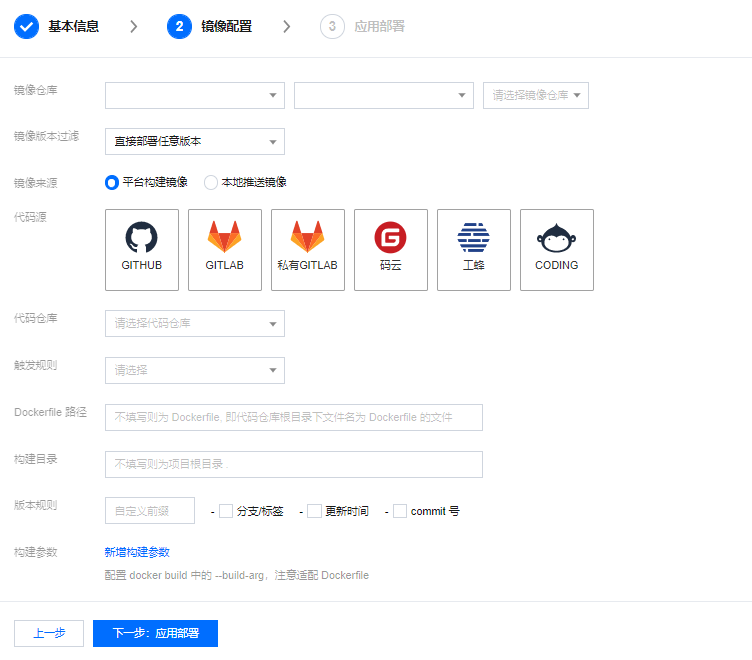Select 平台构建镜像 radio option
This screenshot has width=752, height=660.
(112, 183)
